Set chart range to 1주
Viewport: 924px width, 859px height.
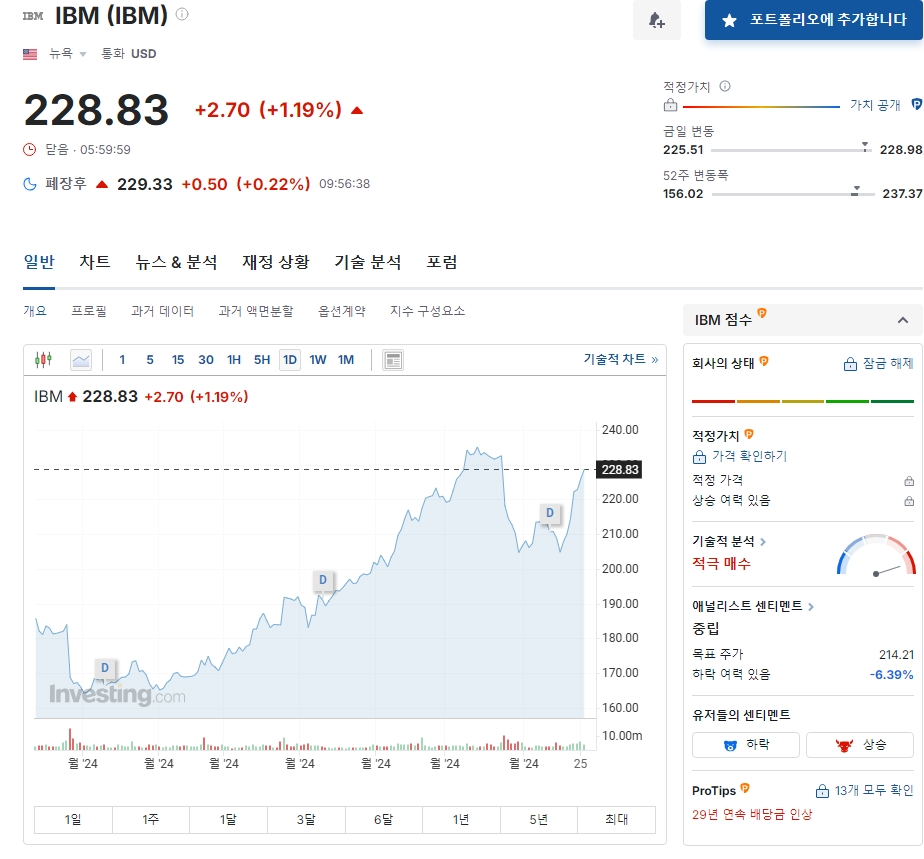151,819
